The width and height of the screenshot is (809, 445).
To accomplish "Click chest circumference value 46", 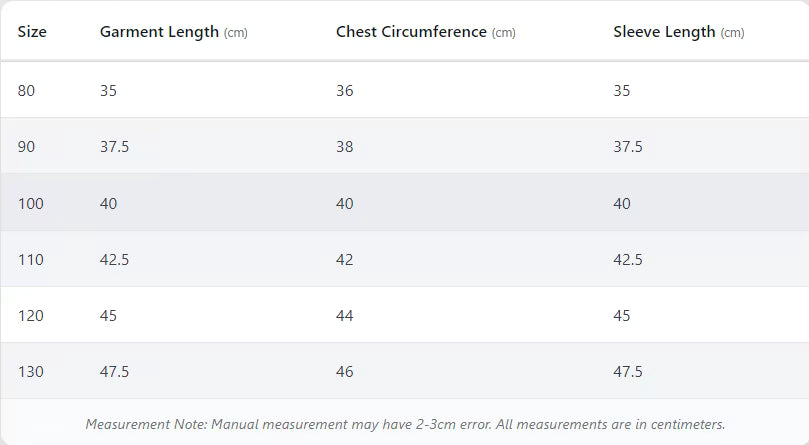I will tap(345, 372).
